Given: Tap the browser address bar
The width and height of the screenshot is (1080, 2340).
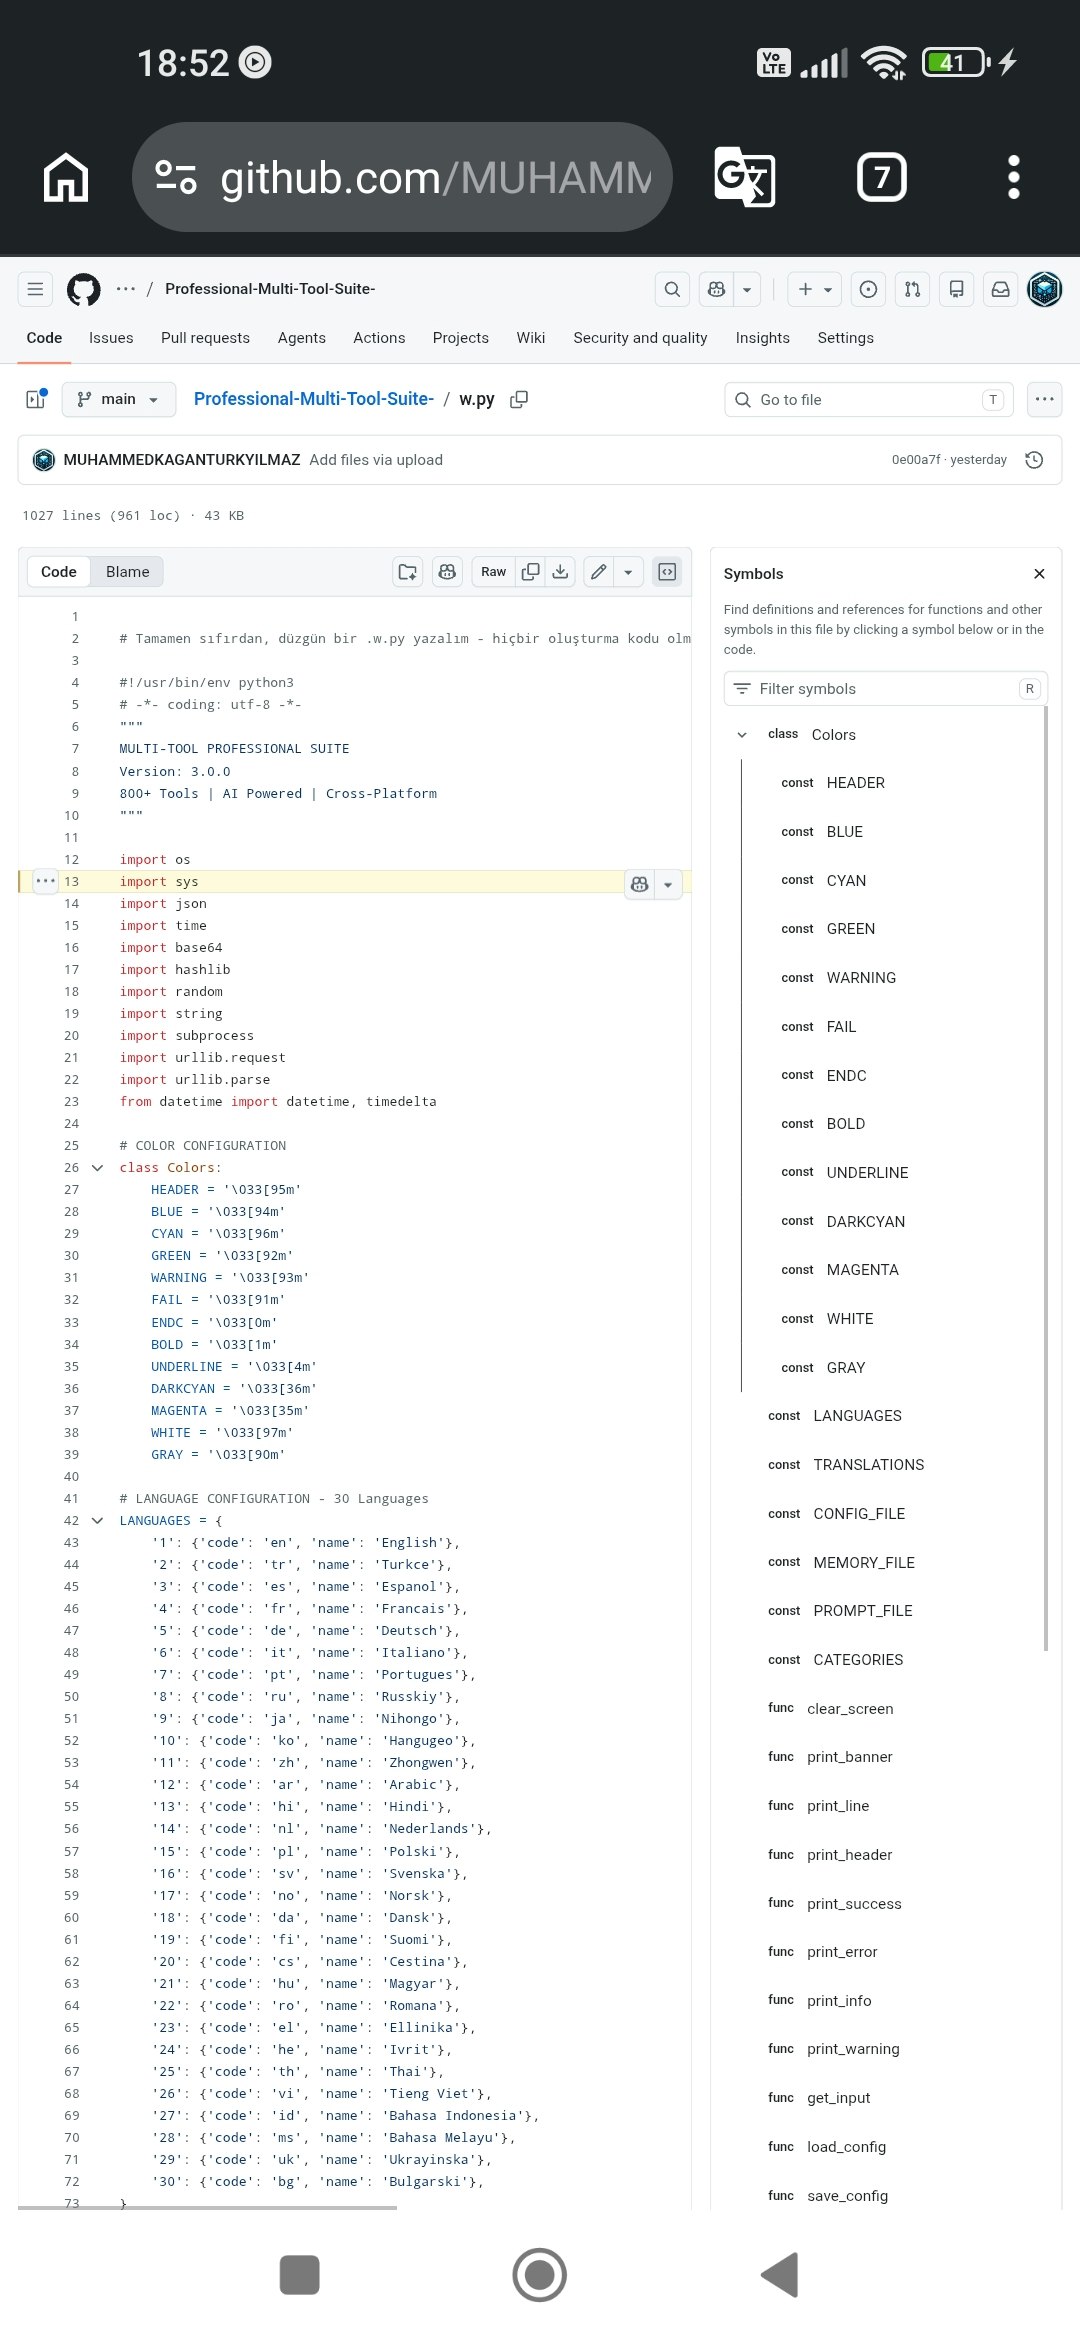Looking at the screenshot, I should (402, 178).
